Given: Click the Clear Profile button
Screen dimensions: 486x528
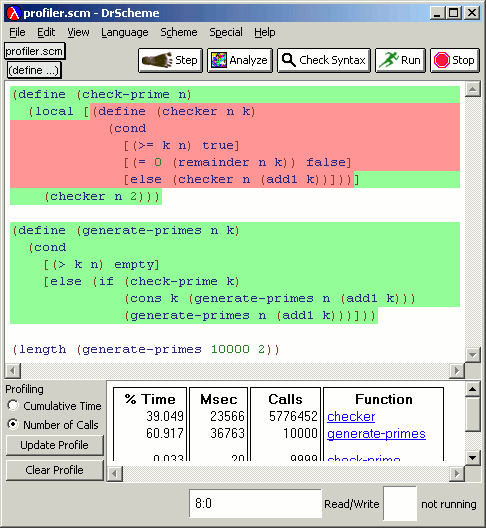Looking at the screenshot, I should coord(55,470).
